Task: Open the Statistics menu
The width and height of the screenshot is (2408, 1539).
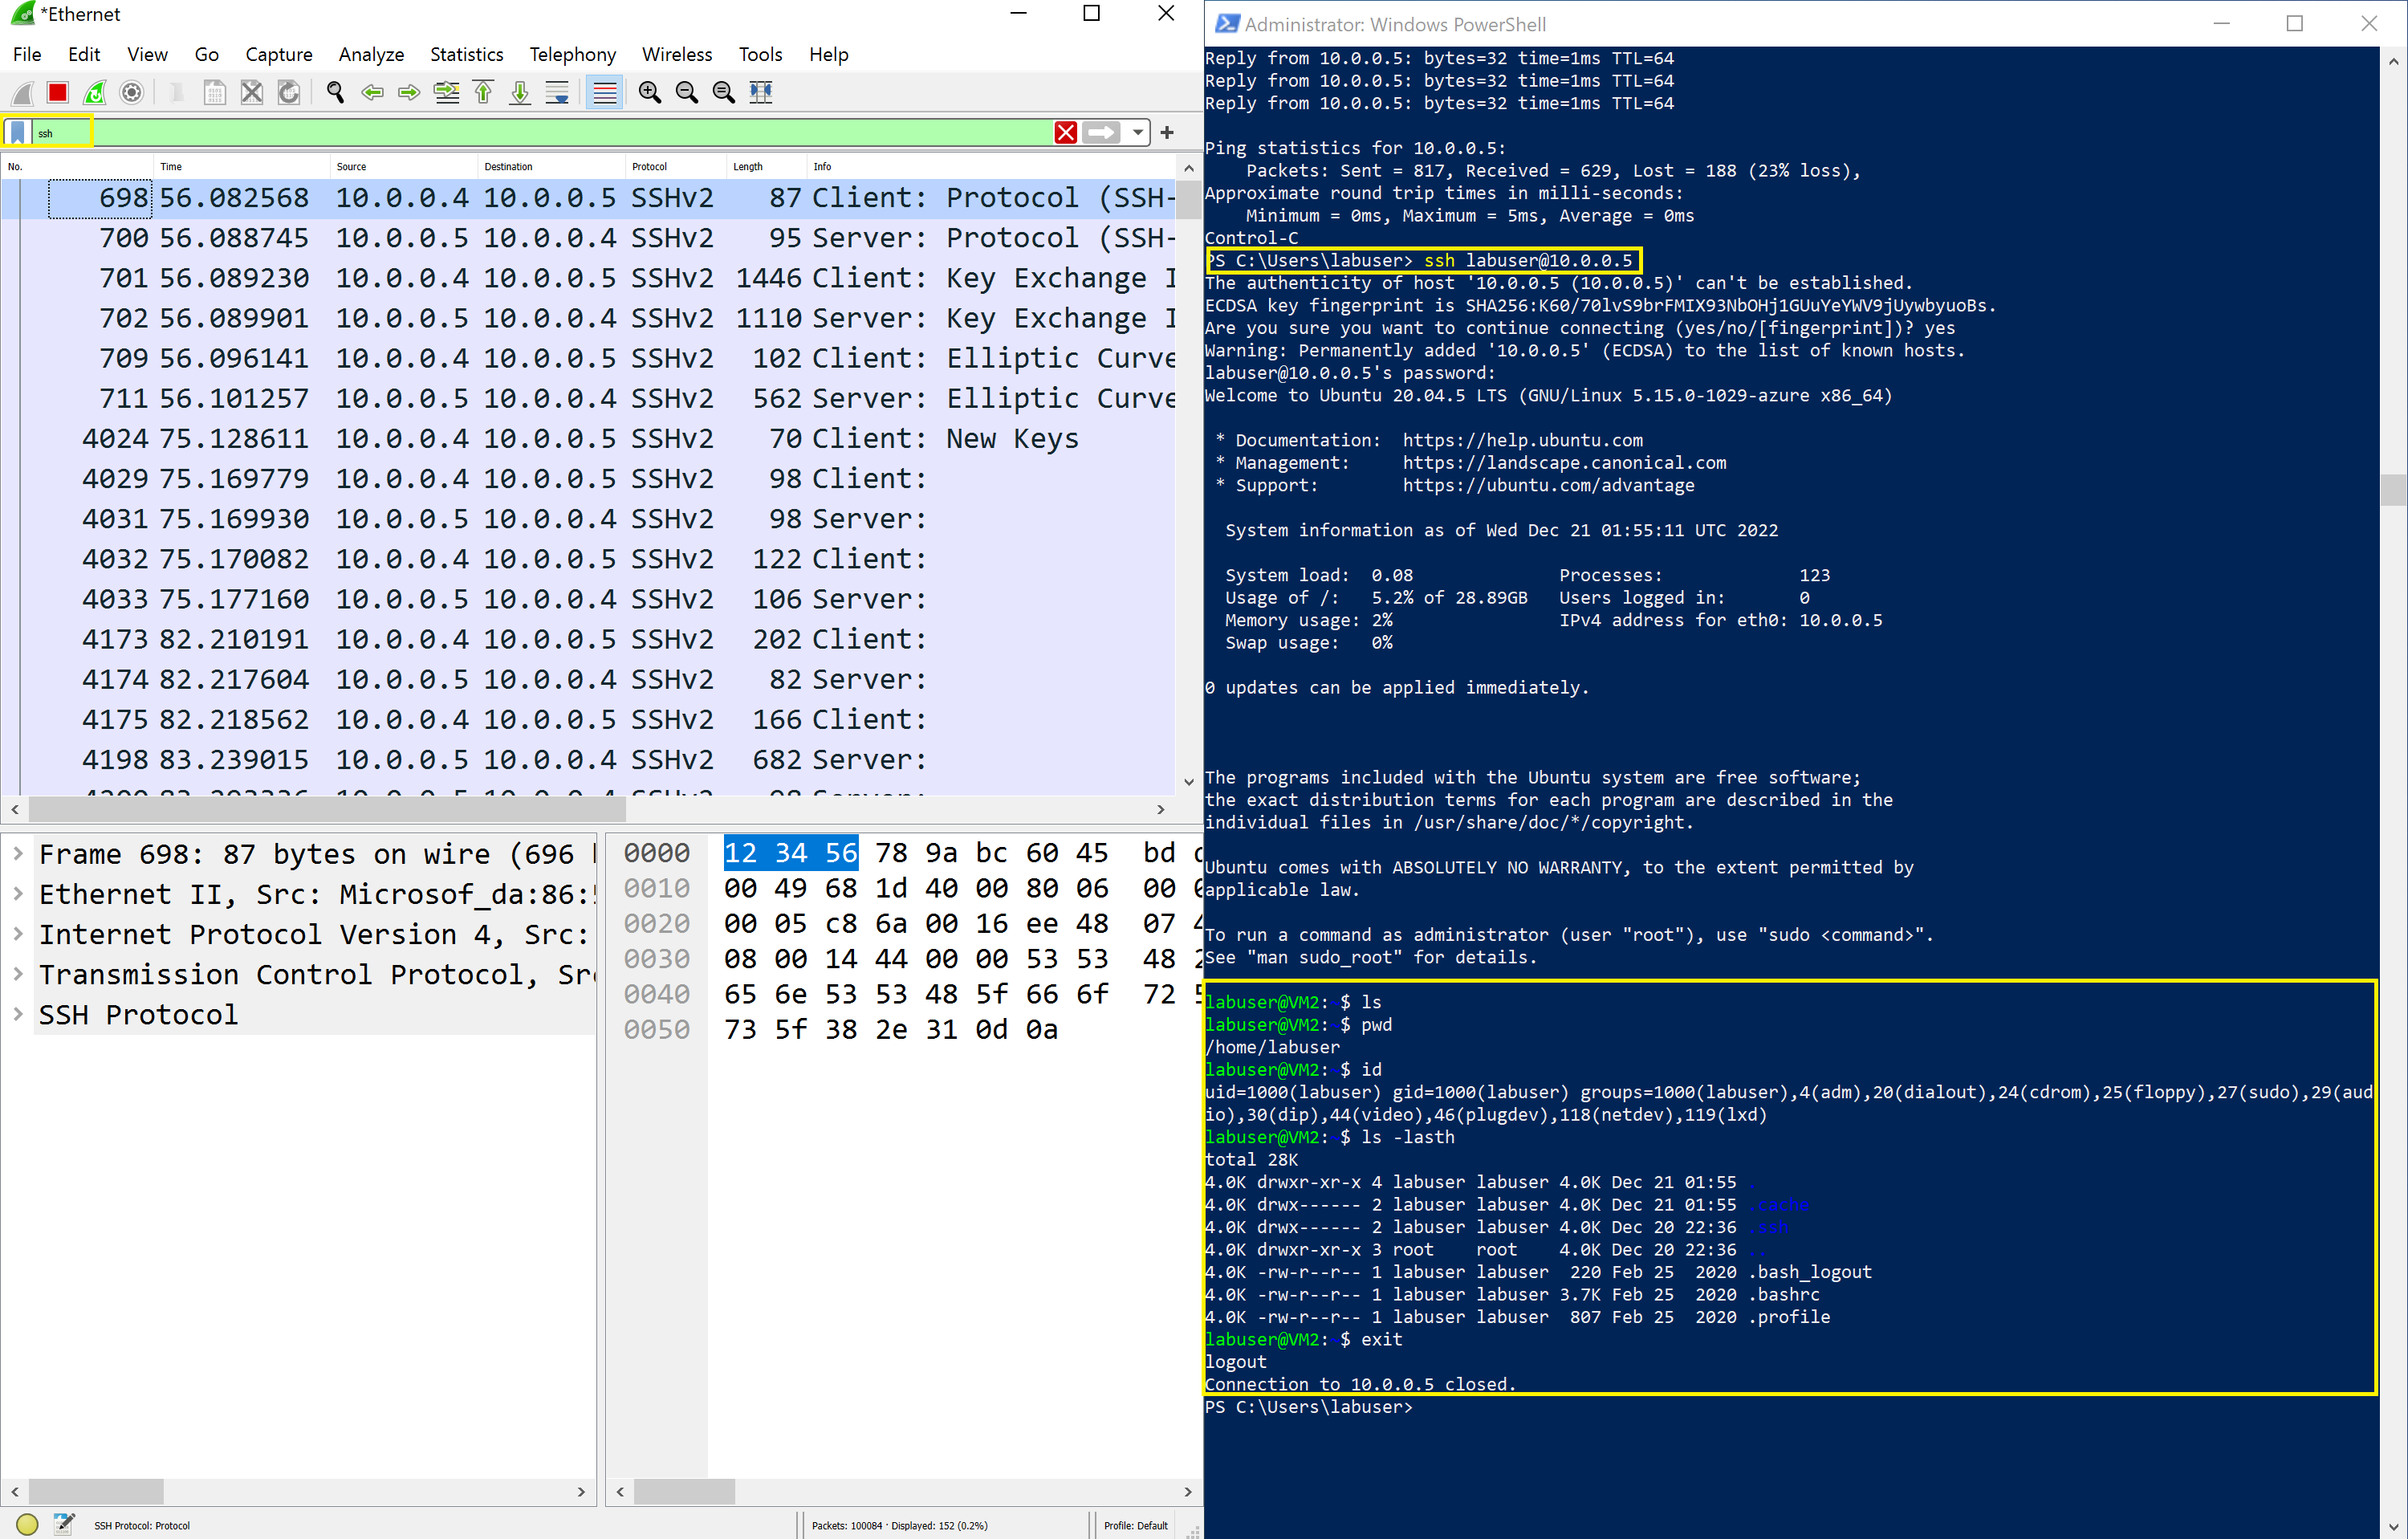Action: 467,55
